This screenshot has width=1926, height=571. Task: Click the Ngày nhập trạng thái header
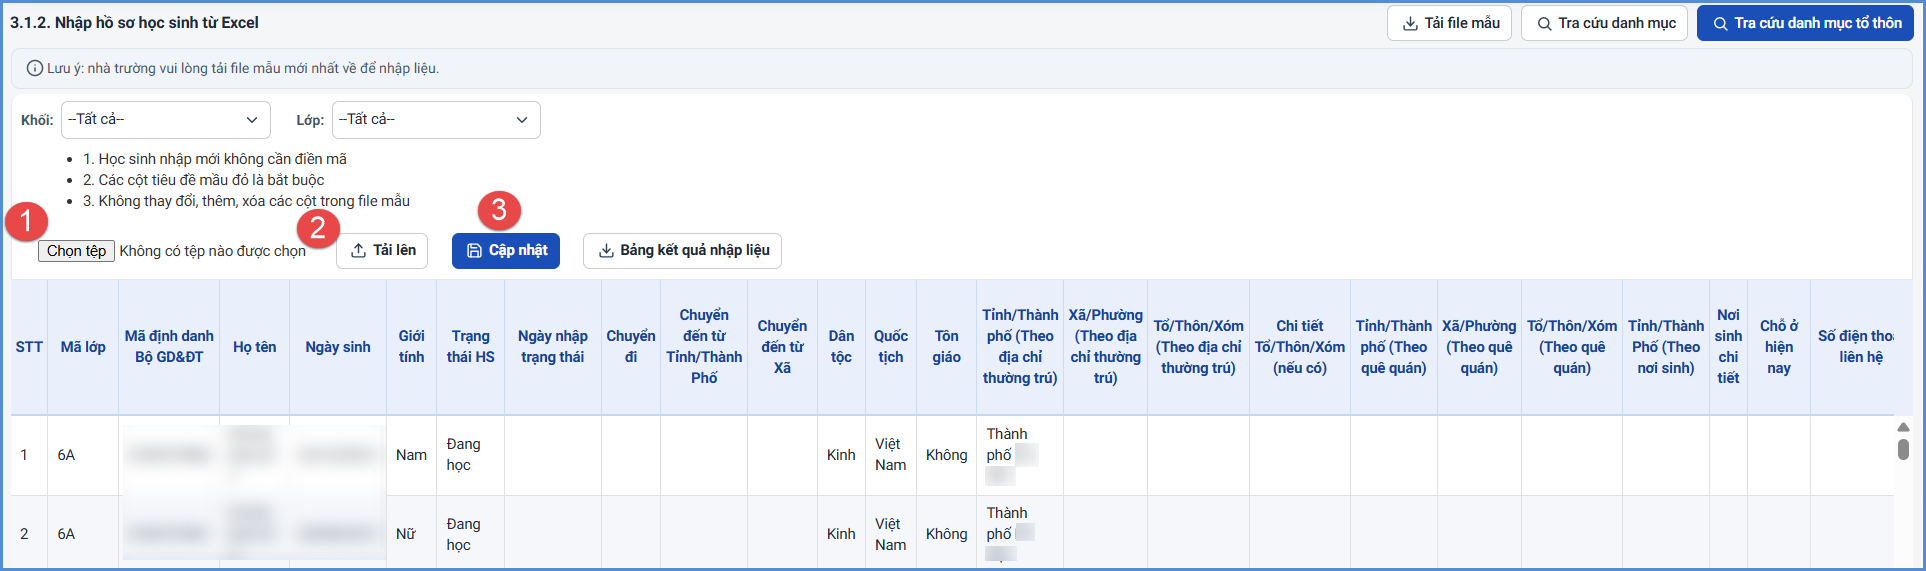click(x=553, y=347)
